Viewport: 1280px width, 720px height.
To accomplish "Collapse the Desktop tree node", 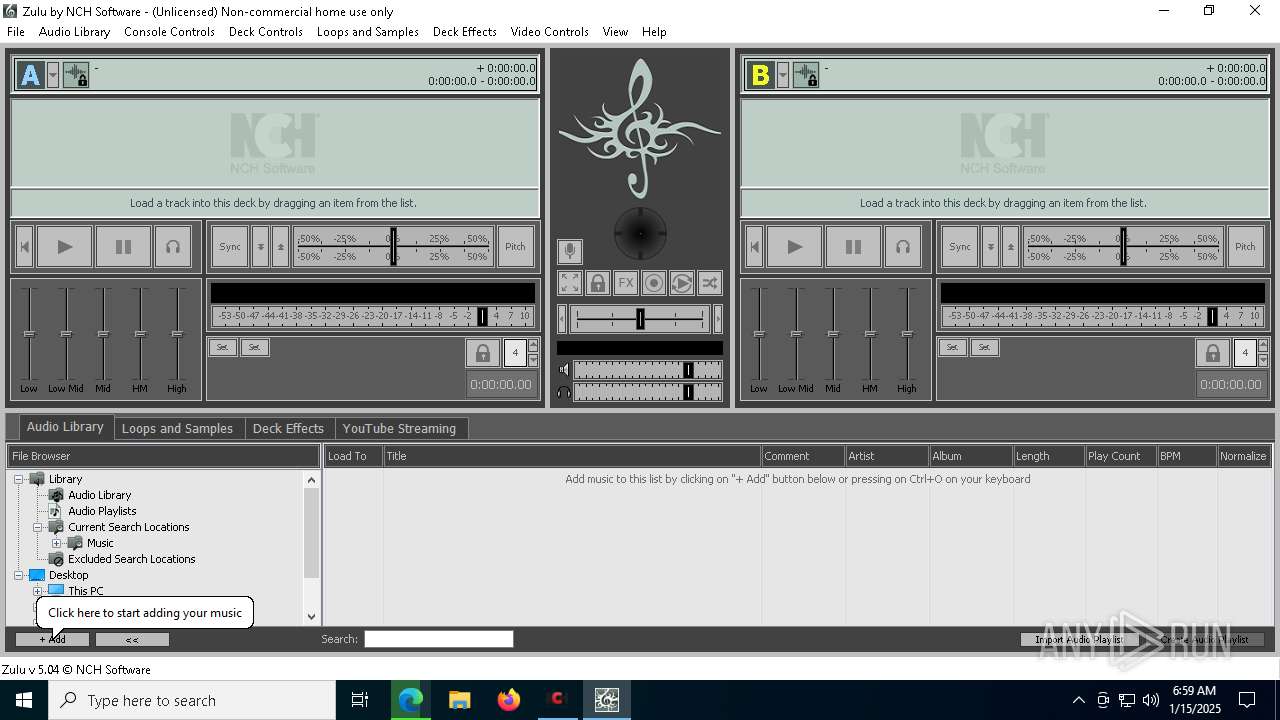I will pos(19,575).
